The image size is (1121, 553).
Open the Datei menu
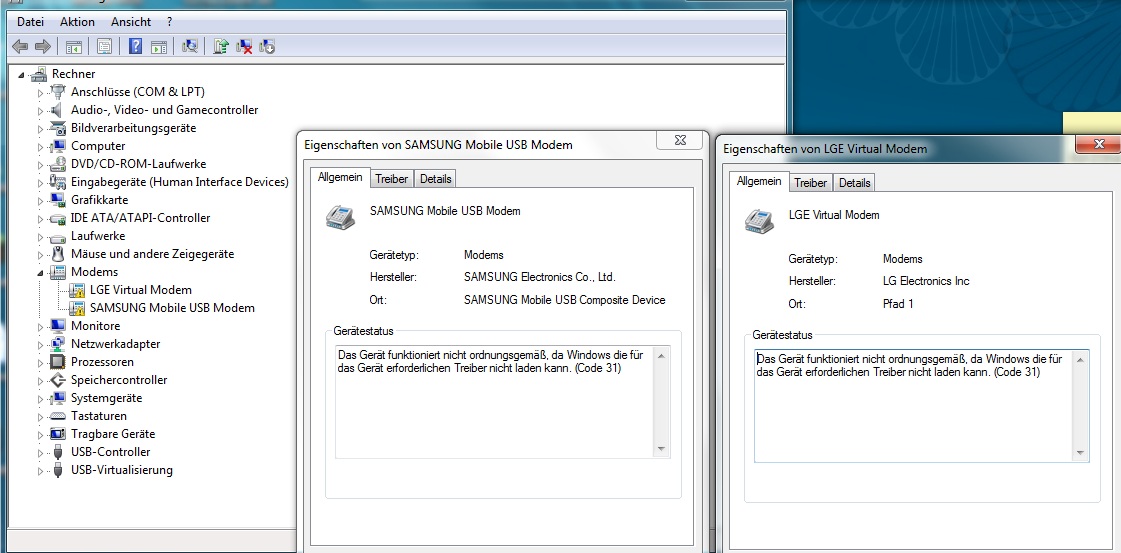[31, 22]
